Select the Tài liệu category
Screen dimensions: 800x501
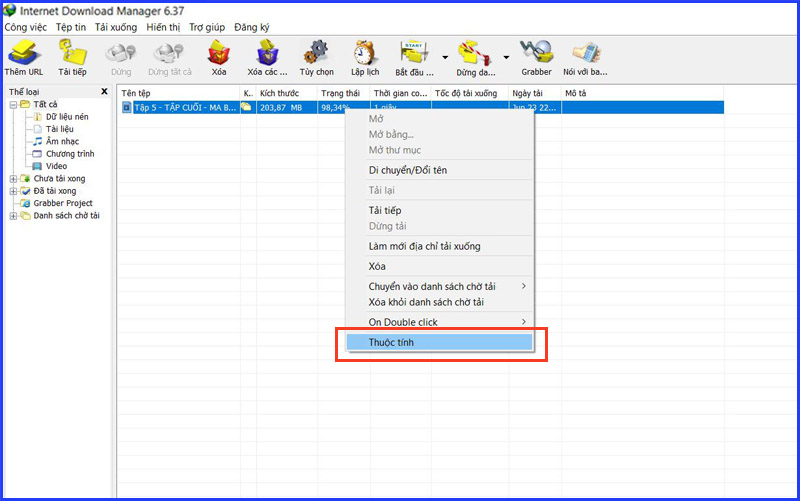(60, 129)
